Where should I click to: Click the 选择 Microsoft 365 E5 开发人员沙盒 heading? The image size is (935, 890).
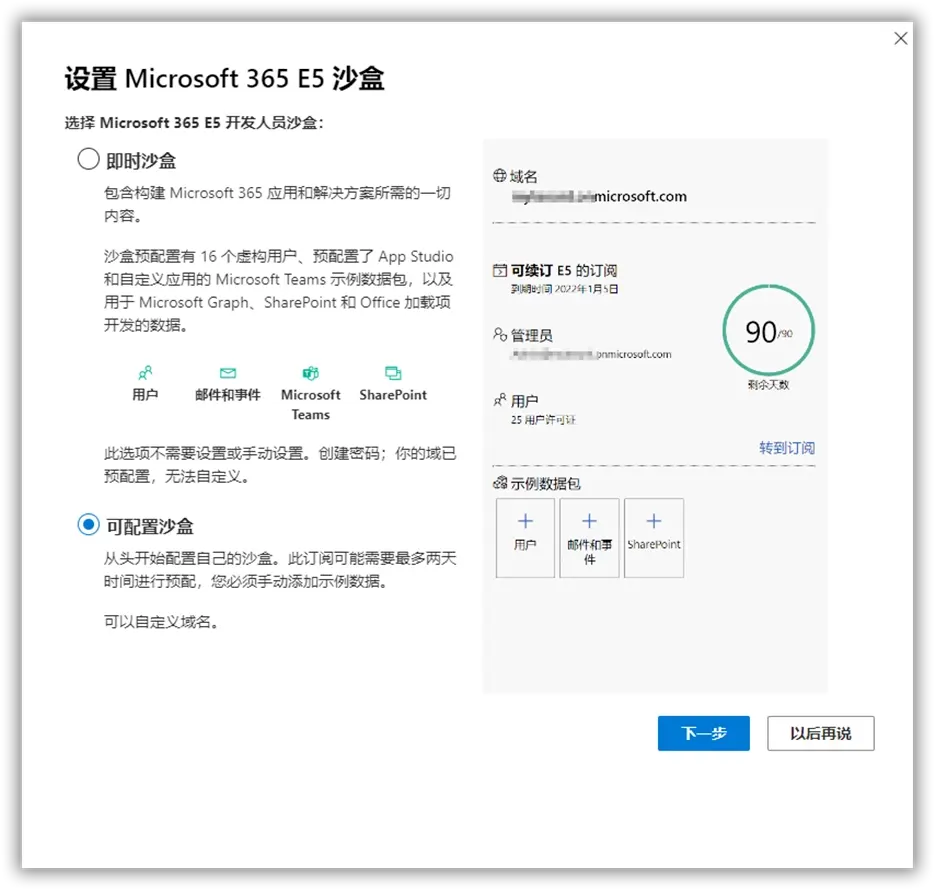pos(194,123)
